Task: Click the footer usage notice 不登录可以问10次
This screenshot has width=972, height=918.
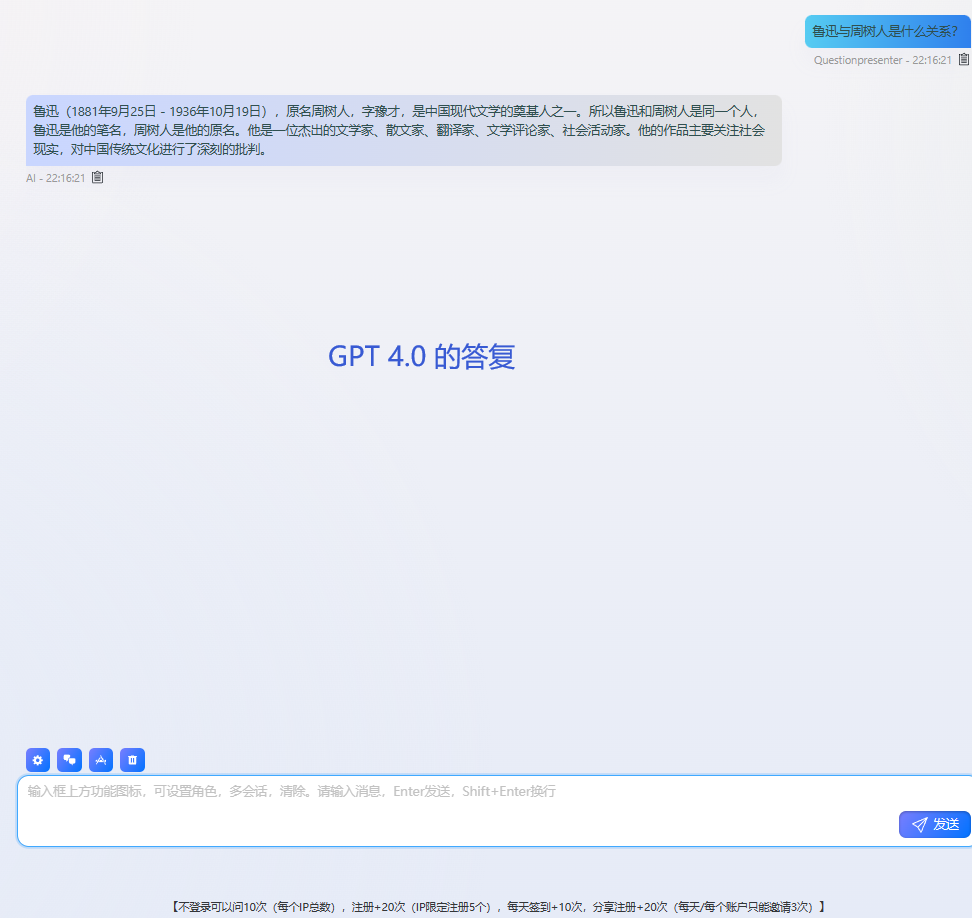Action: tap(498, 907)
